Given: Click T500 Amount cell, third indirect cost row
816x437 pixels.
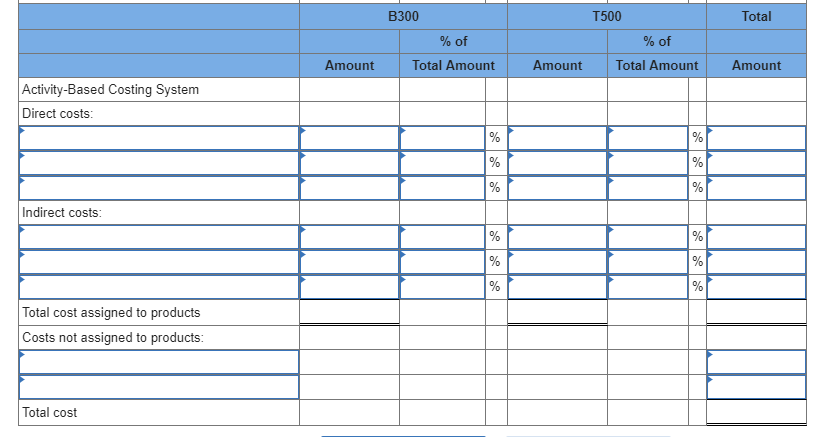Looking at the screenshot, I should pyautogui.click(x=557, y=287).
